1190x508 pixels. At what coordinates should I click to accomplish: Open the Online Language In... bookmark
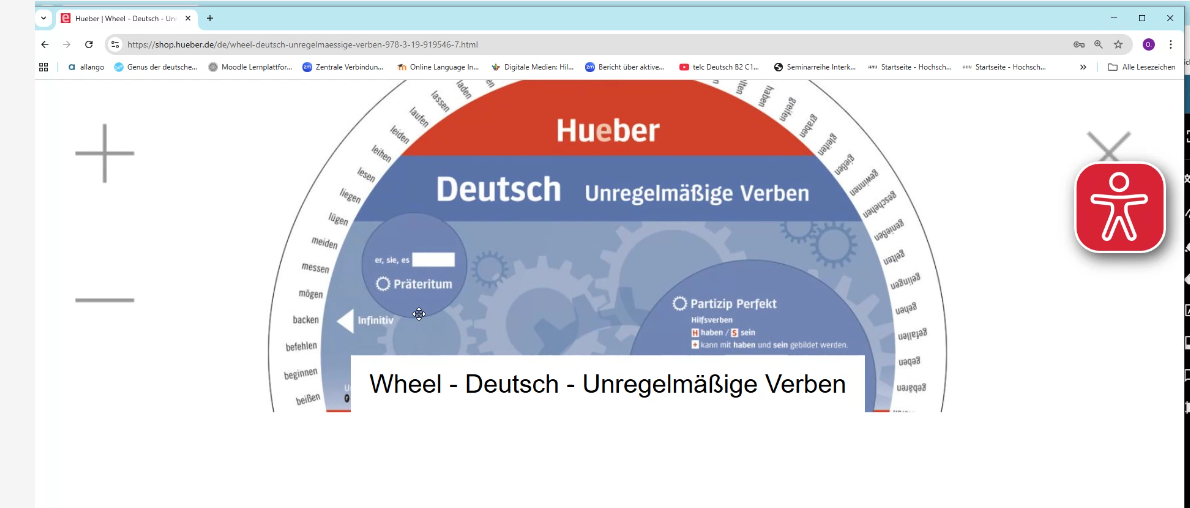coord(438,67)
